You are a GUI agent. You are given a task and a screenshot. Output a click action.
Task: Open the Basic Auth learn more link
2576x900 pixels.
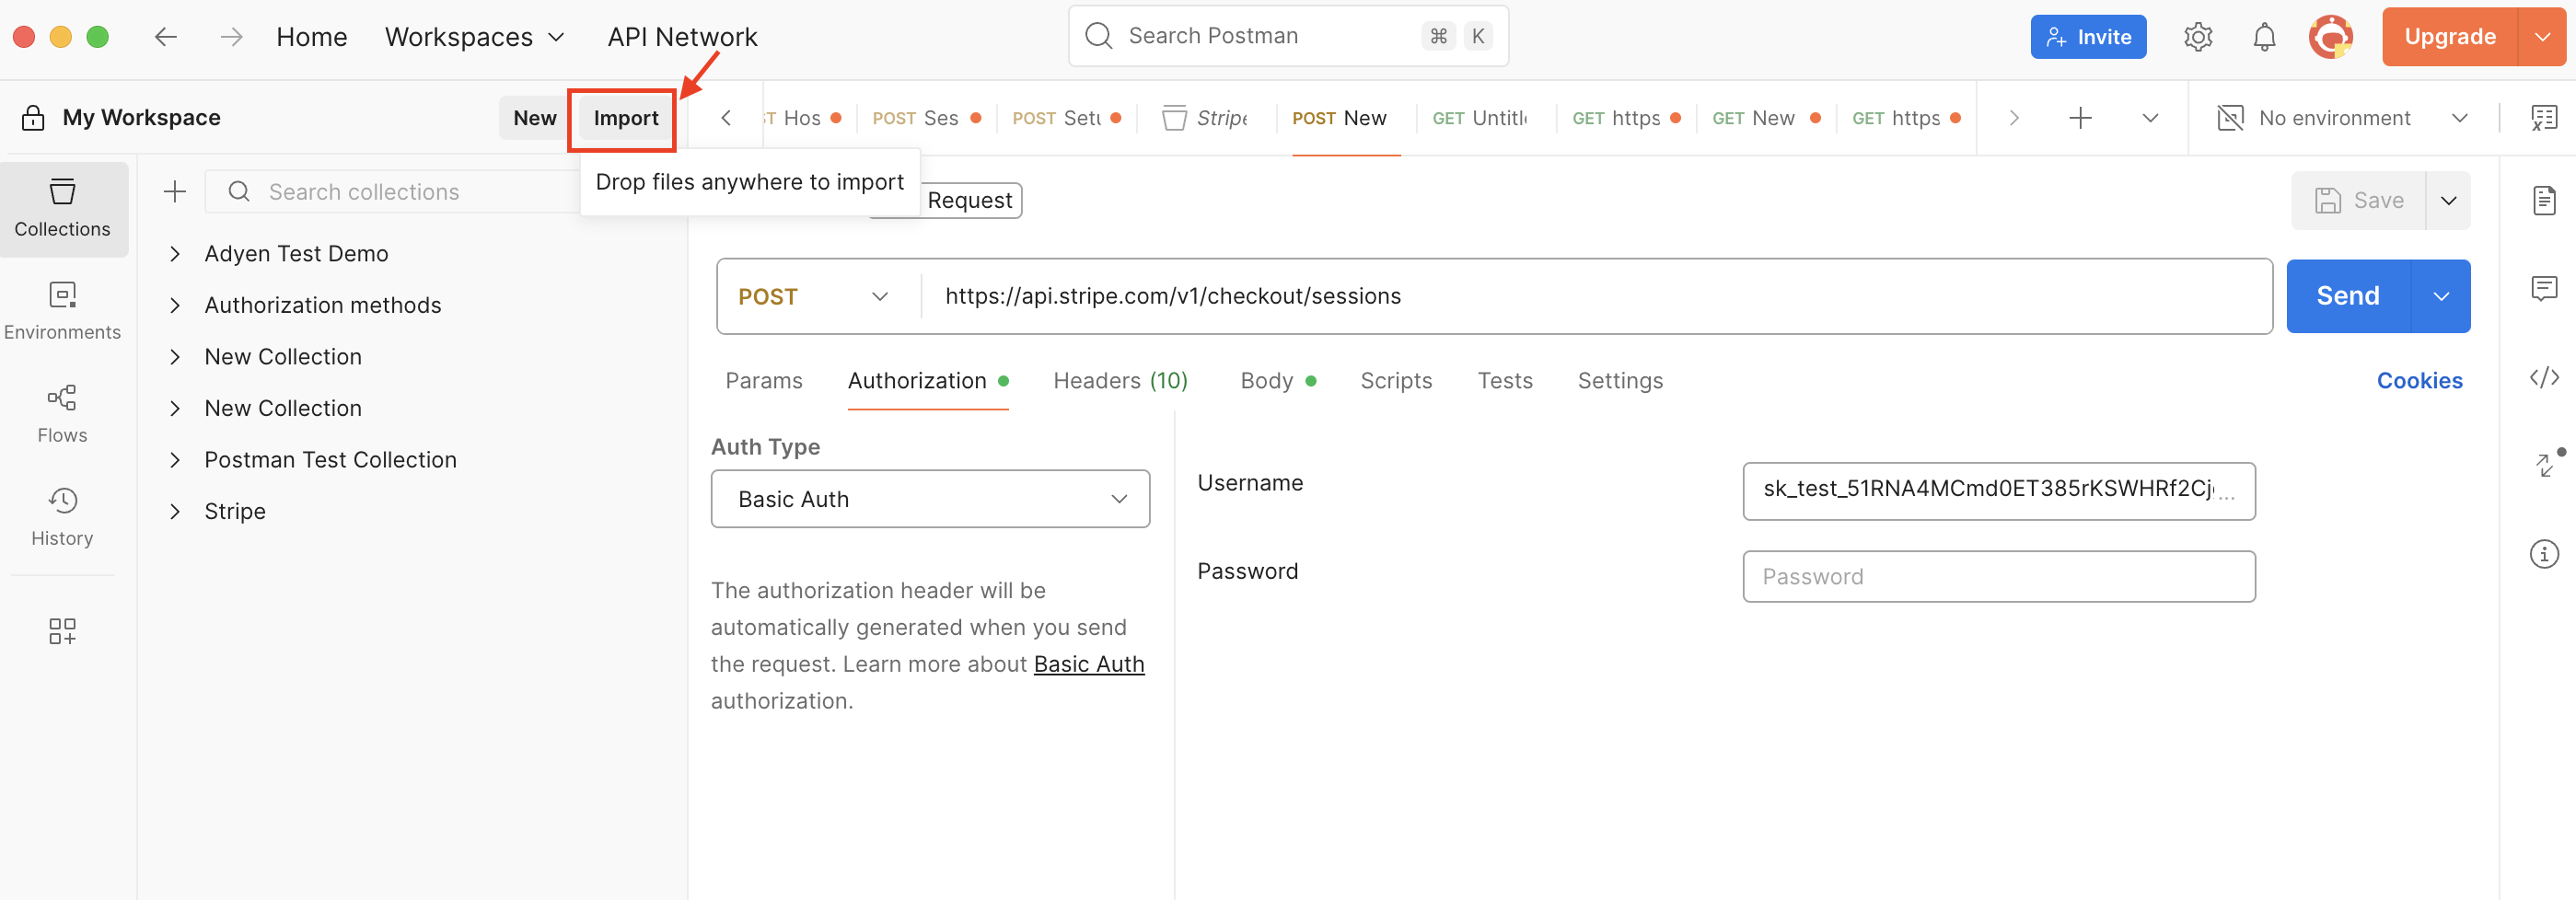[1089, 664]
